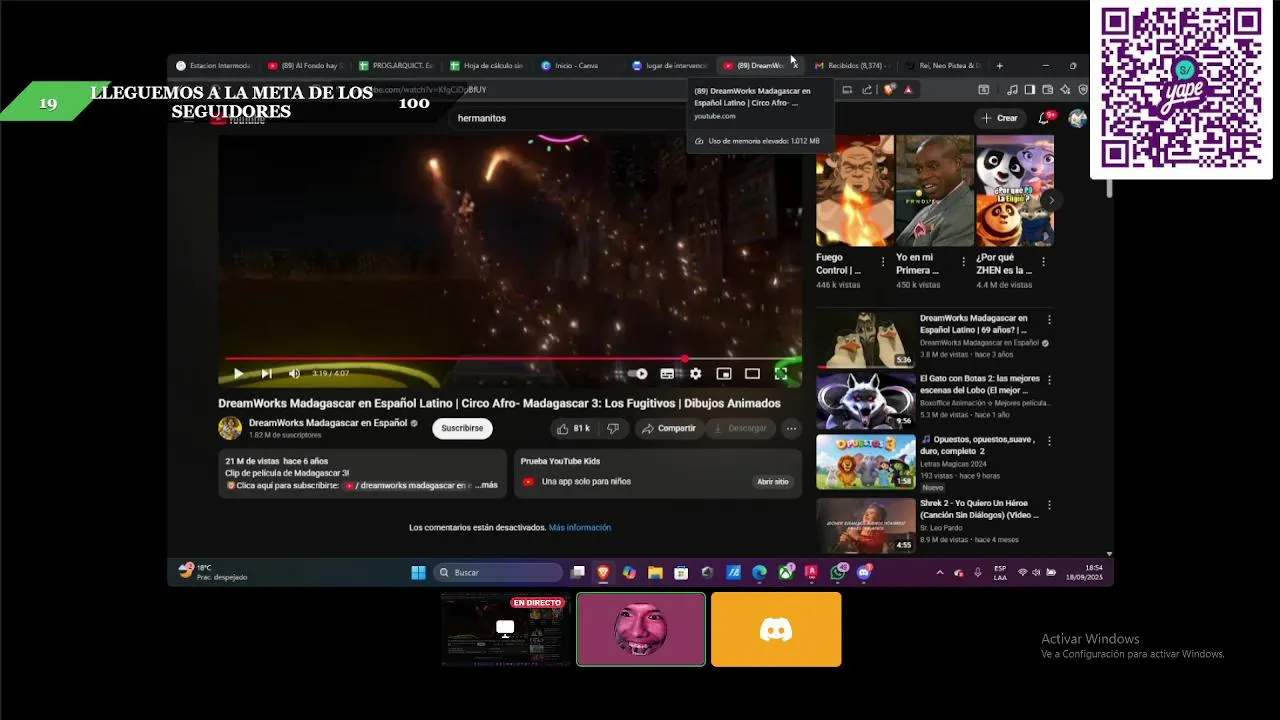The image size is (1280, 720).
Task: Follow the Más información comments link
Action: coord(580,527)
